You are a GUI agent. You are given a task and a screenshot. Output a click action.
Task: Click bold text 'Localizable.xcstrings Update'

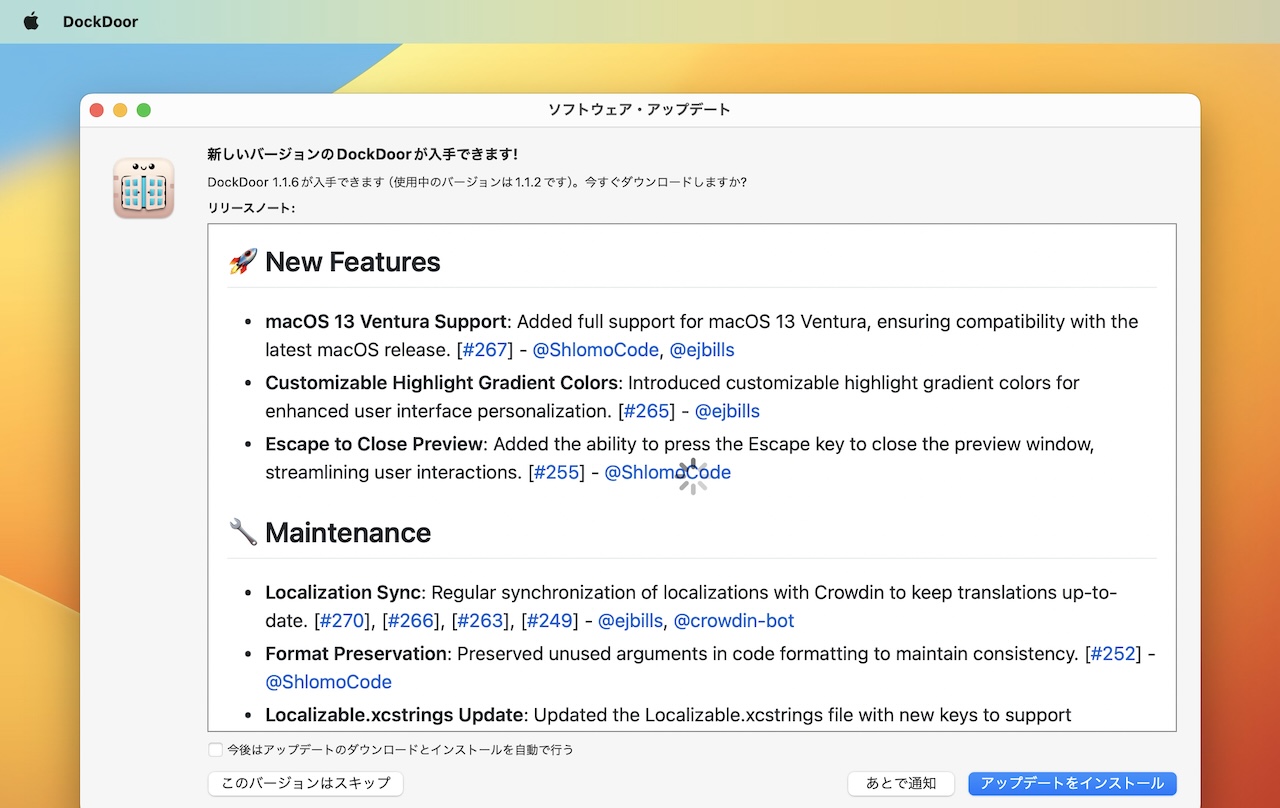pos(394,715)
